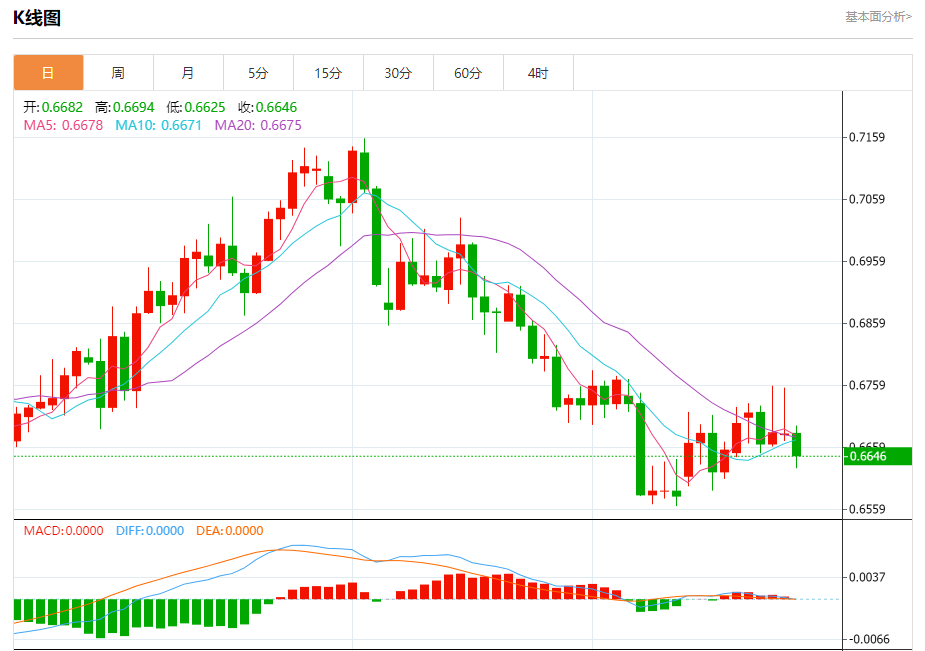Screen dimensions: 925x651
Task: Switch to the 周 weekly tab
Action: click(118, 73)
